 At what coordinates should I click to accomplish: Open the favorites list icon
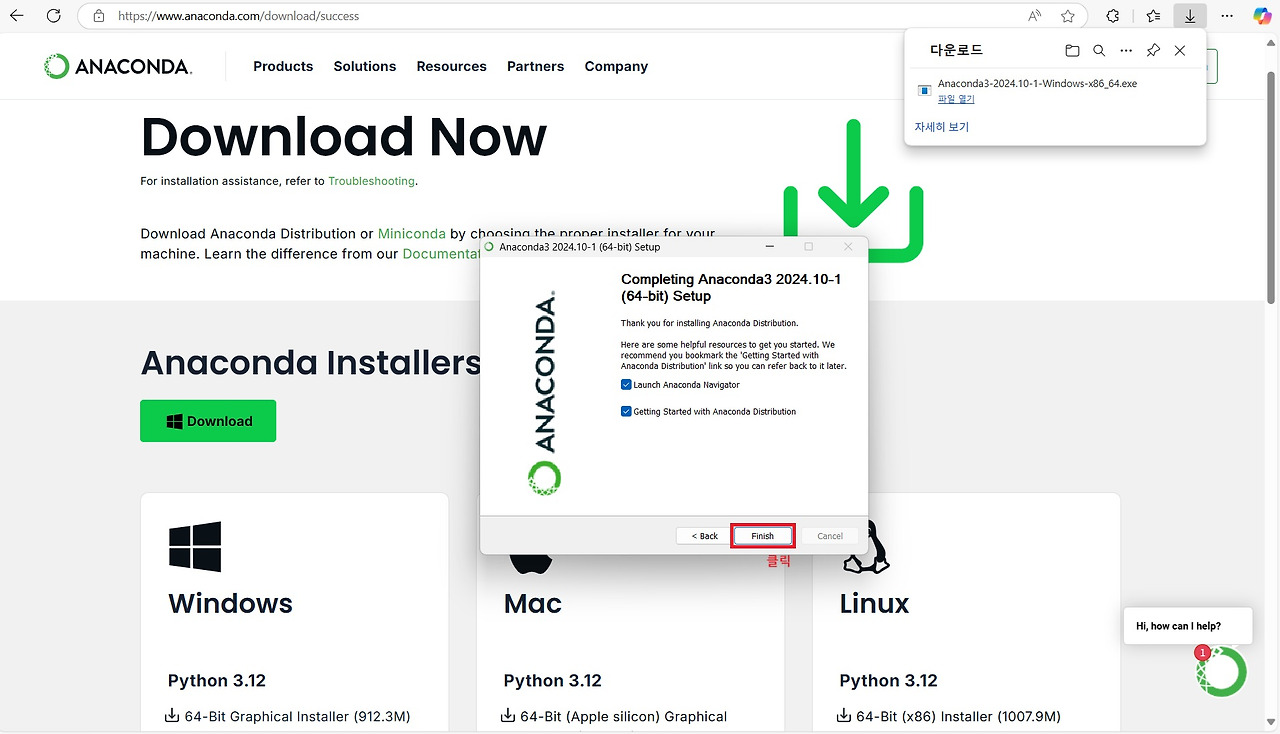[x=1153, y=16]
